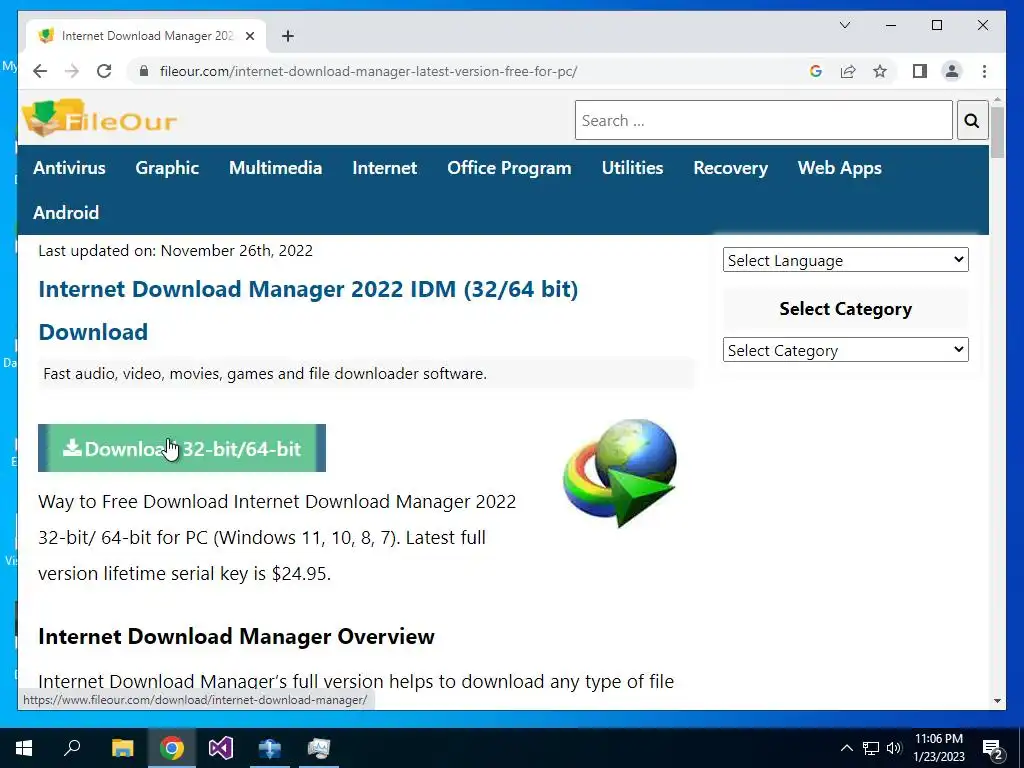Open the volume tray icon
Screen dimensions: 1024x768
(894, 748)
